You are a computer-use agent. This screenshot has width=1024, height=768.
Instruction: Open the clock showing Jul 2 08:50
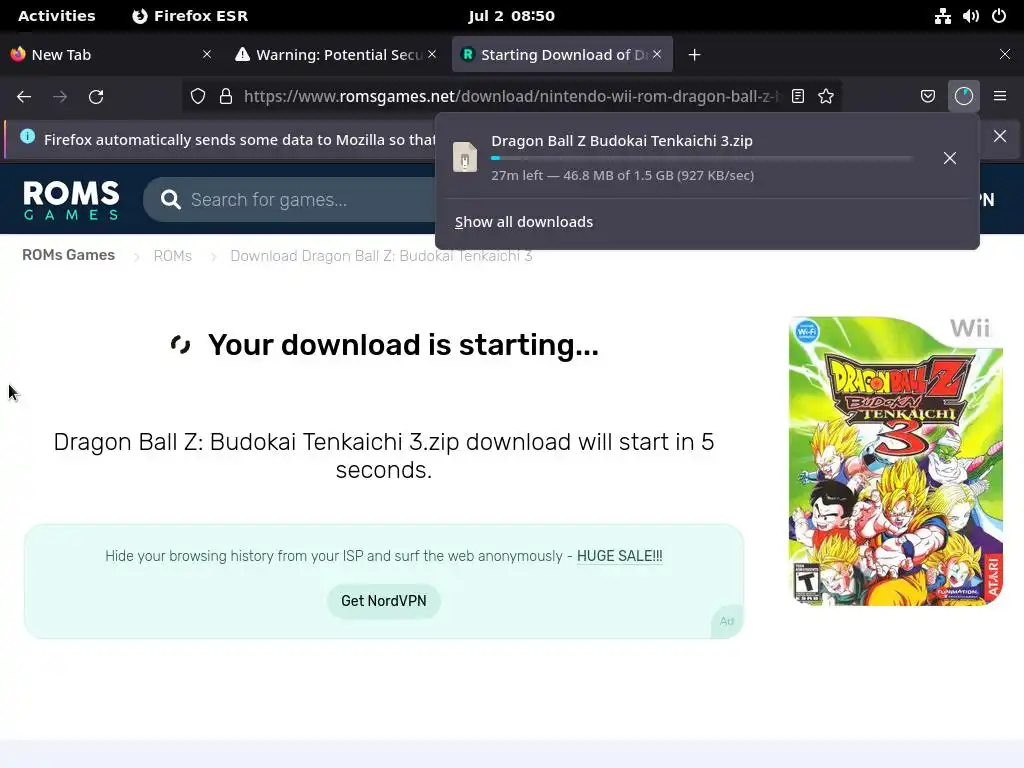point(511,16)
